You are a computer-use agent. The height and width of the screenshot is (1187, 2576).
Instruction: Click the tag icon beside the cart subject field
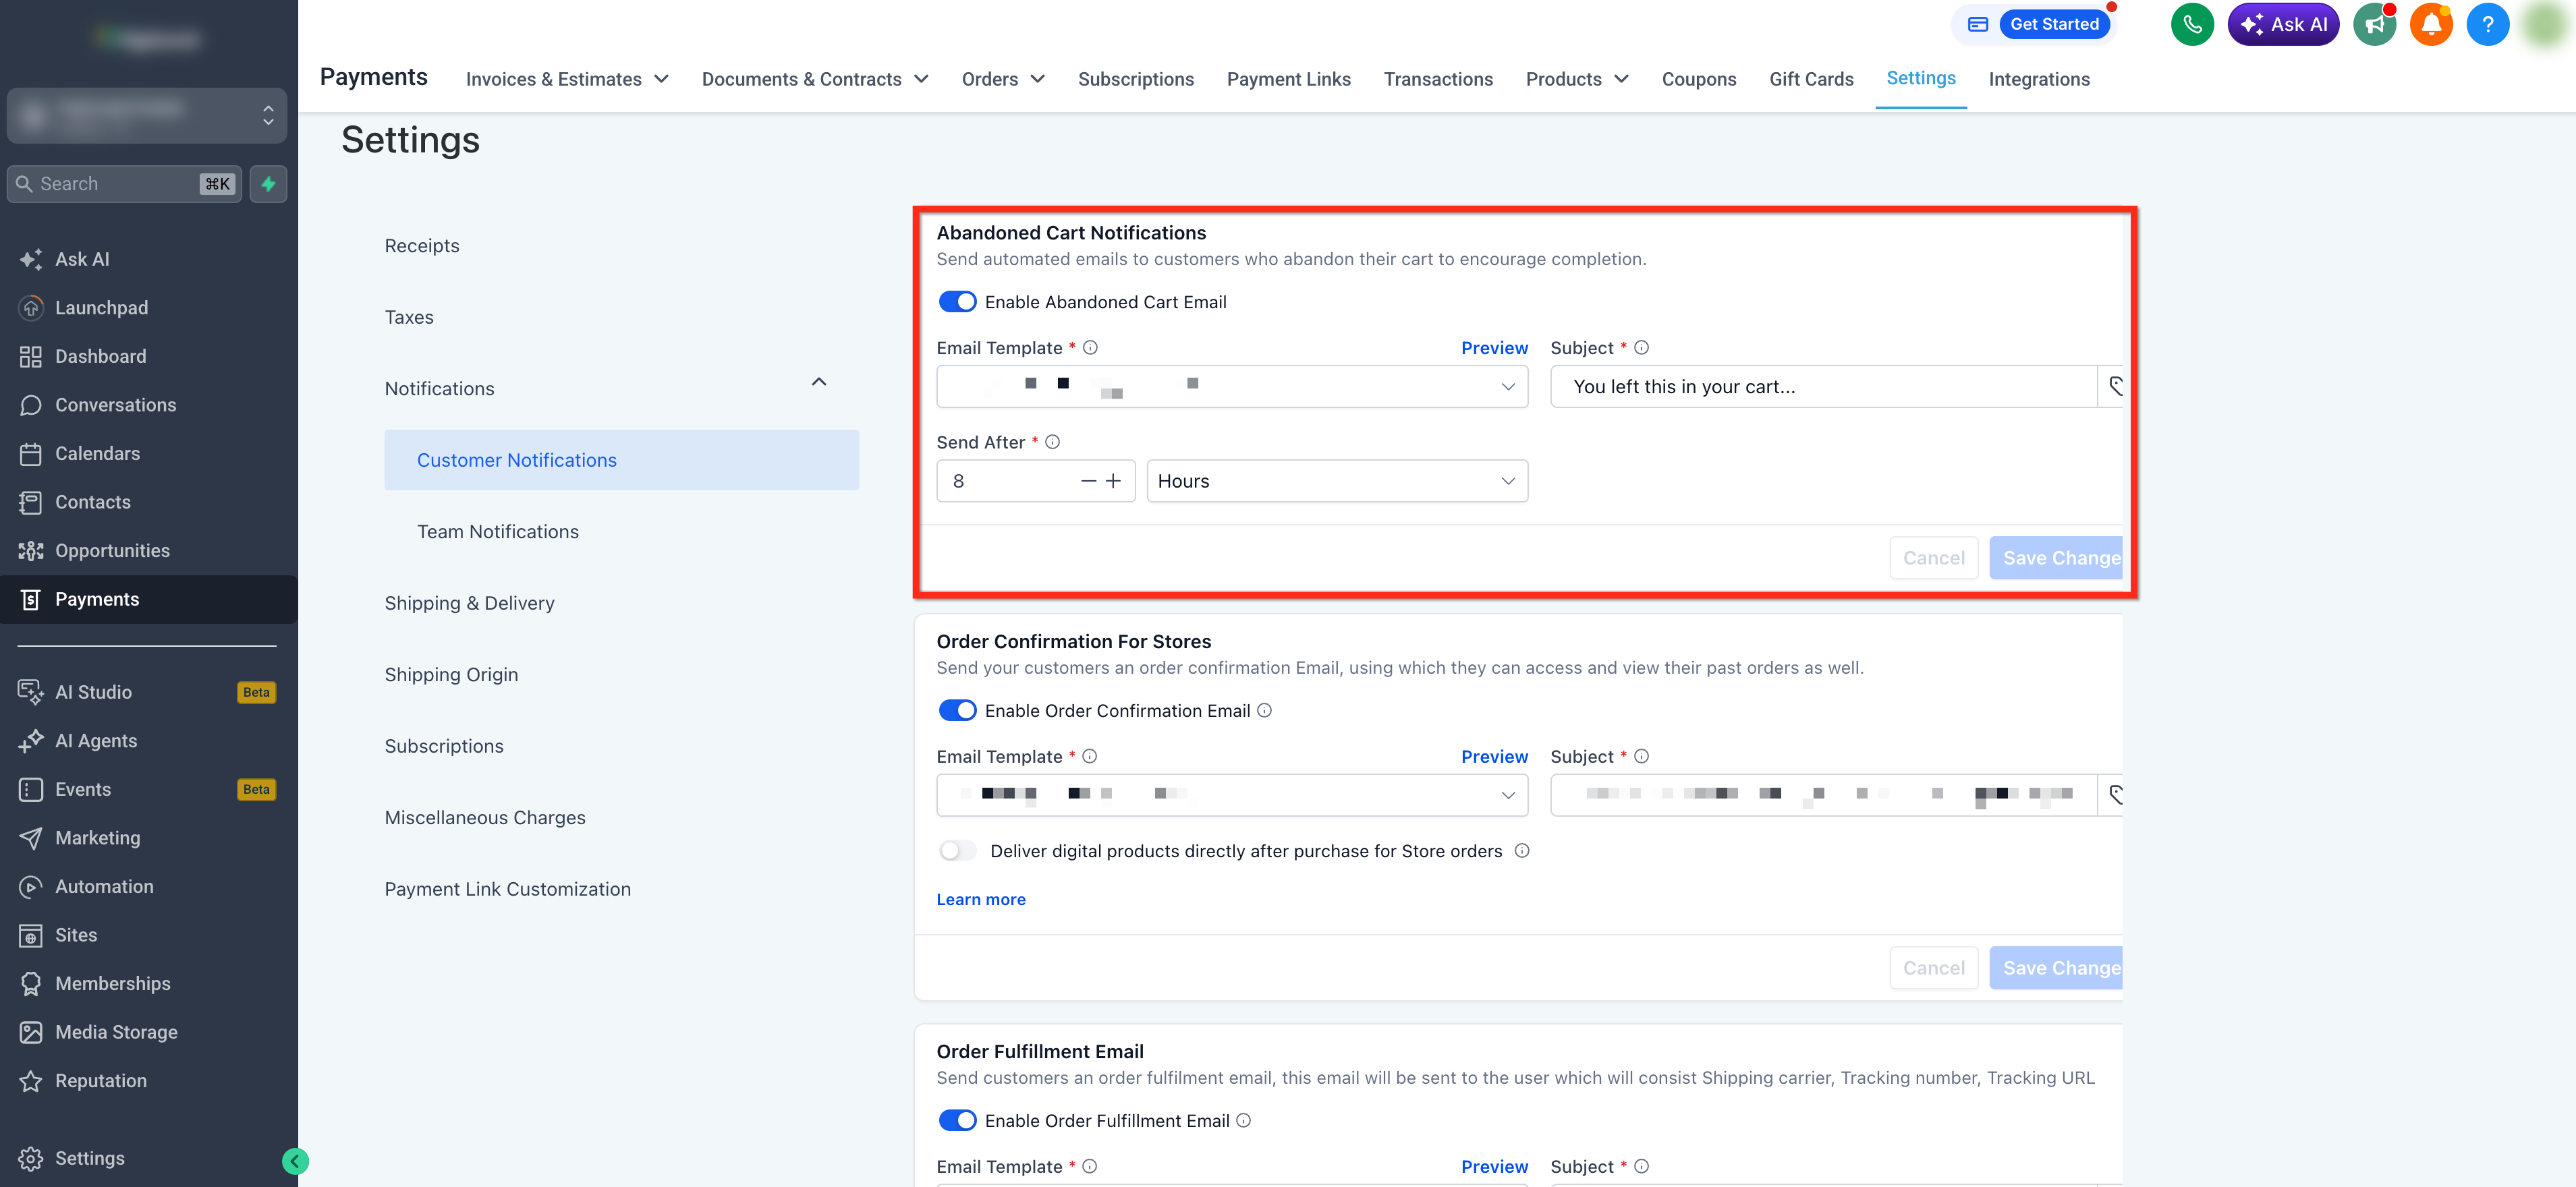pos(2113,386)
